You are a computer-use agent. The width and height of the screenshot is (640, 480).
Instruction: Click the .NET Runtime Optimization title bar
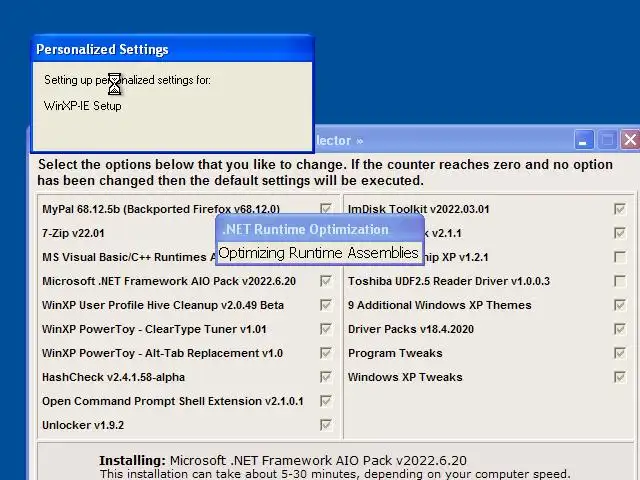(x=320, y=229)
